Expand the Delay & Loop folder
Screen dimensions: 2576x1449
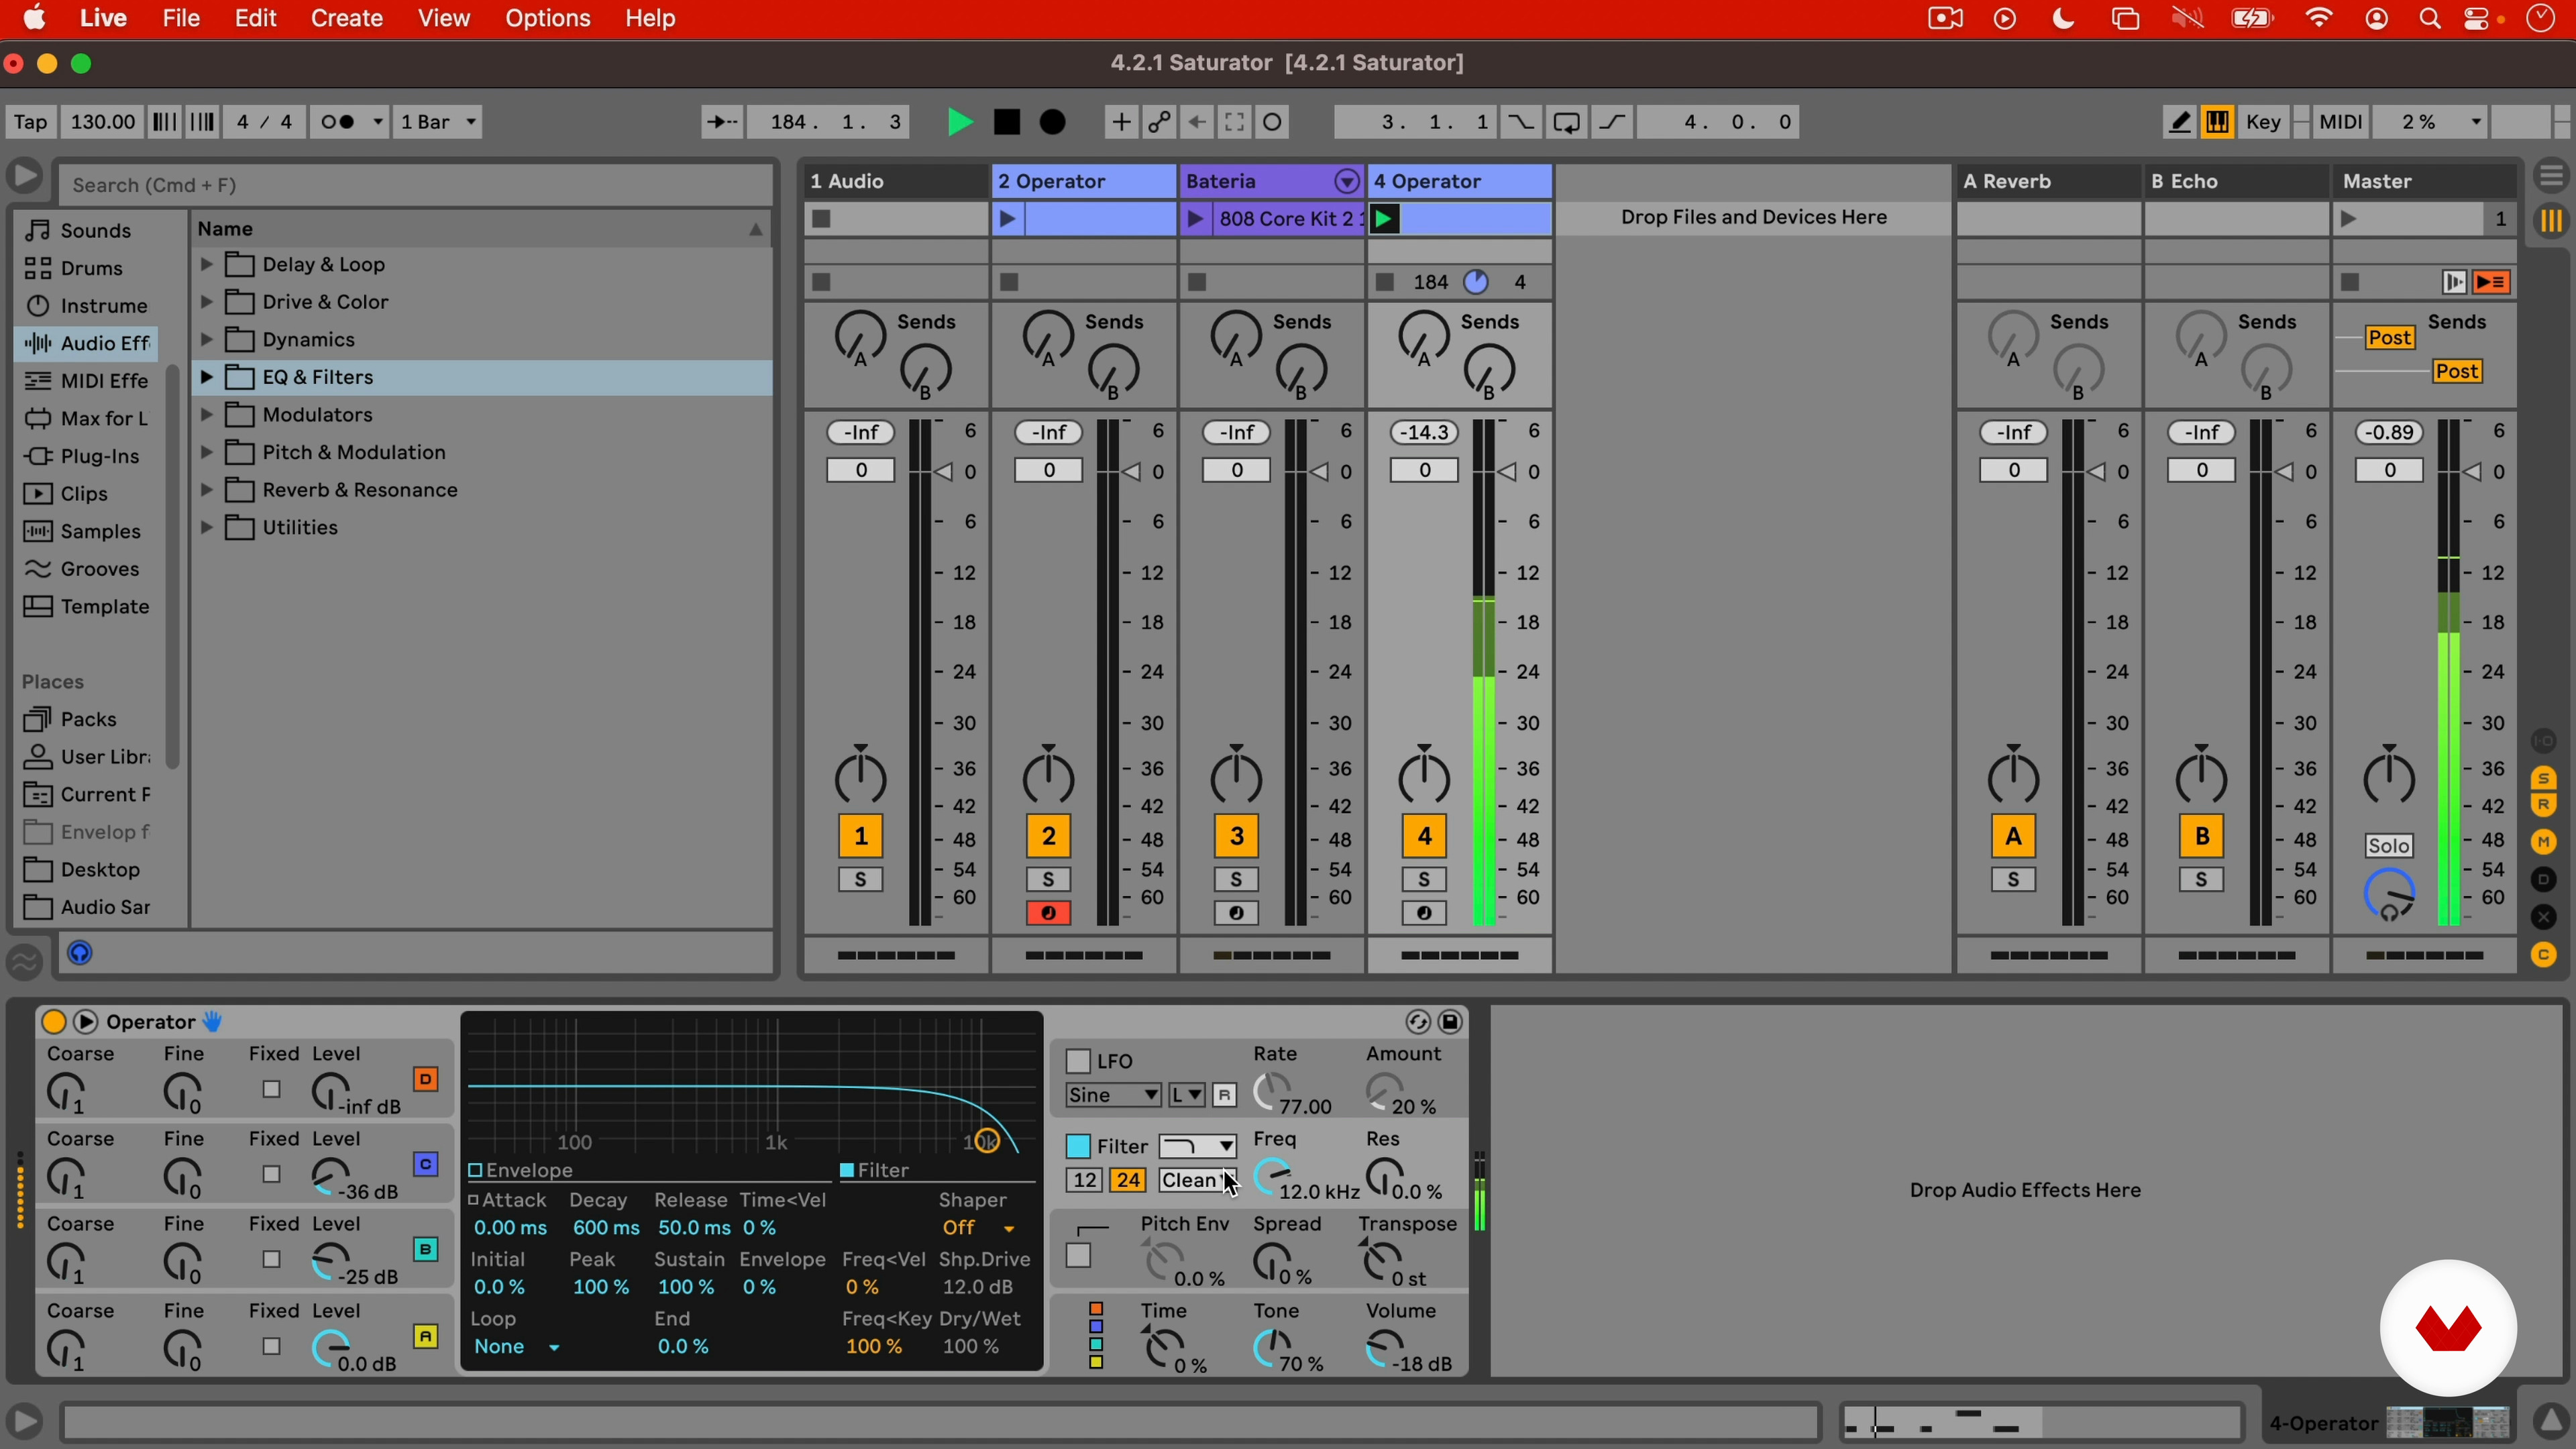(x=206, y=264)
